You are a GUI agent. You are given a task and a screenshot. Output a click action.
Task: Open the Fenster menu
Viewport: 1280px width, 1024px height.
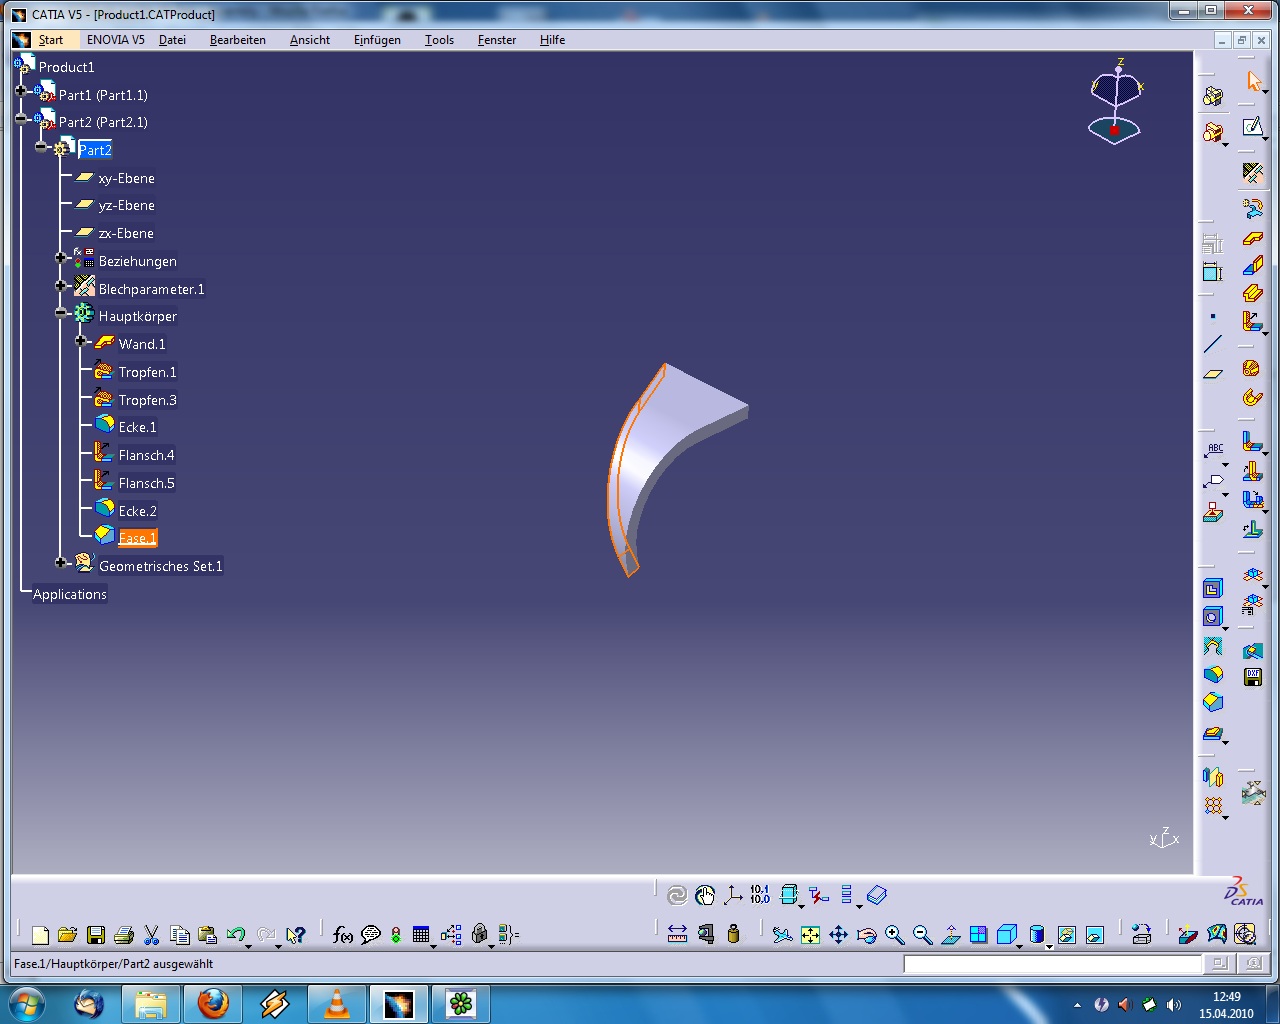[497, 40]
